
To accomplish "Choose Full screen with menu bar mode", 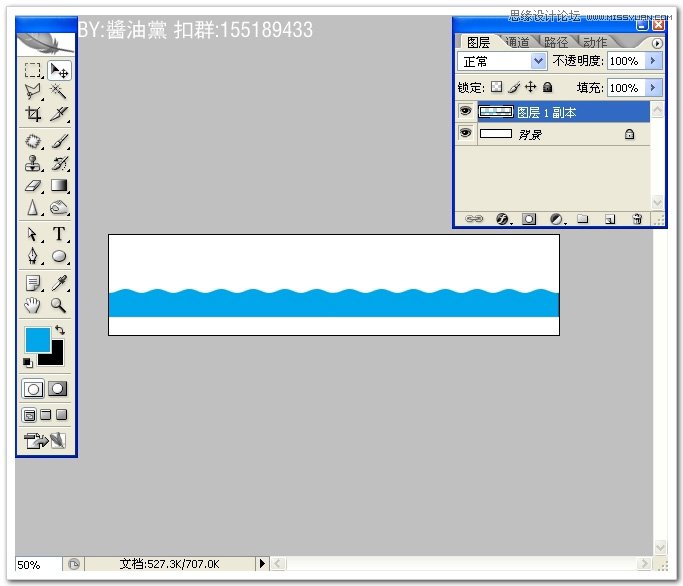I will coord(46,414).
